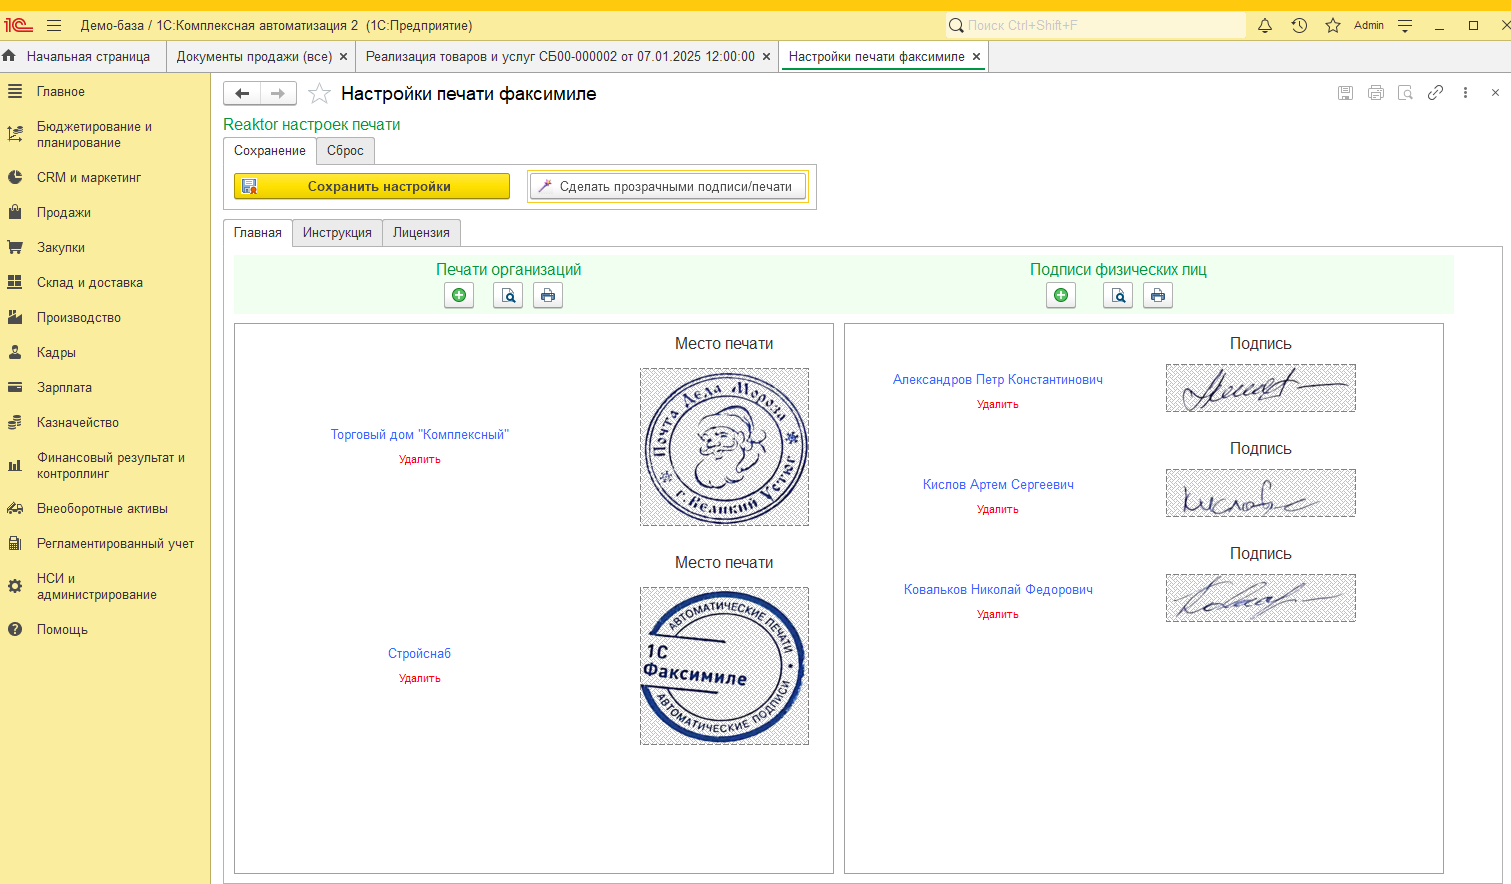Open Стройснаб organization link
Viewport: 1511px width, 884px height.
click(420, 654)
